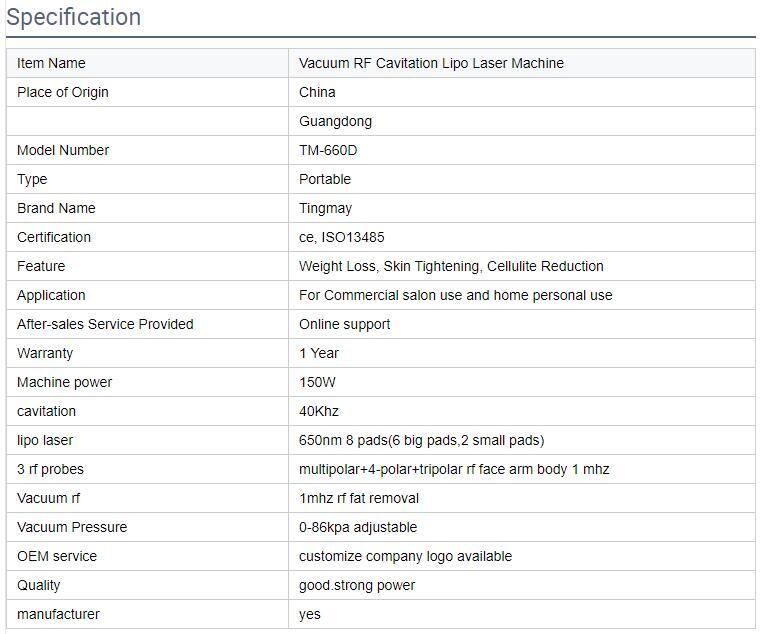The height and width of the screenshot is (634, 765).
Task: Click the Tingmay brand name value
Action: 325,208
